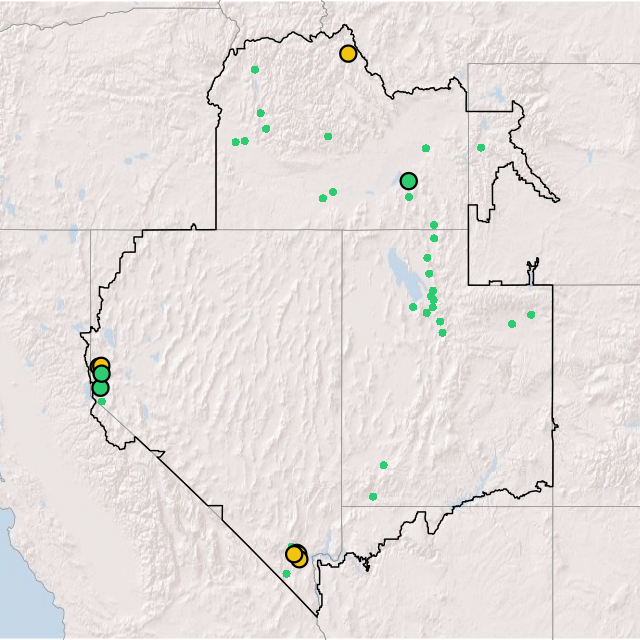640x640 pixels.
Task: Click the easternmost small green dot
Action: pyautogui.click(x=531, y=315)
